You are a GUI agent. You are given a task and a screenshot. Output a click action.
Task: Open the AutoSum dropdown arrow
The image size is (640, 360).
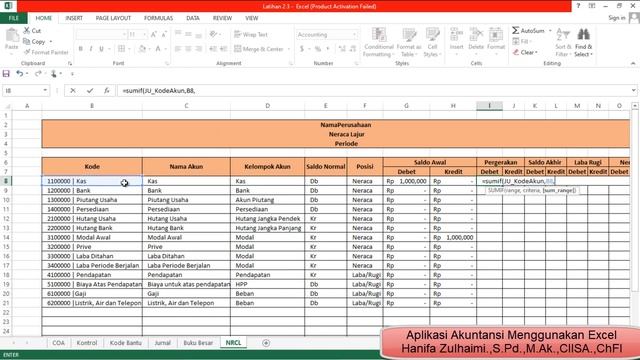coord(550,31)
